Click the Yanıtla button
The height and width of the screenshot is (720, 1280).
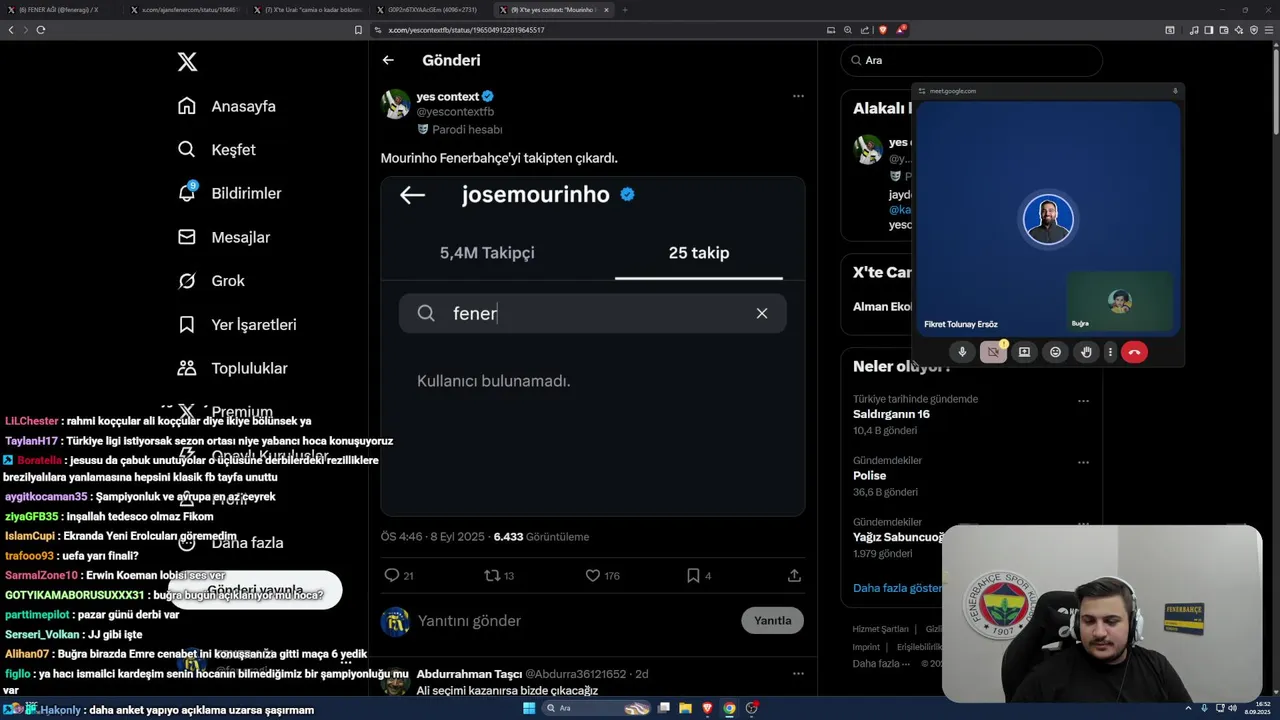click(772, 620)
